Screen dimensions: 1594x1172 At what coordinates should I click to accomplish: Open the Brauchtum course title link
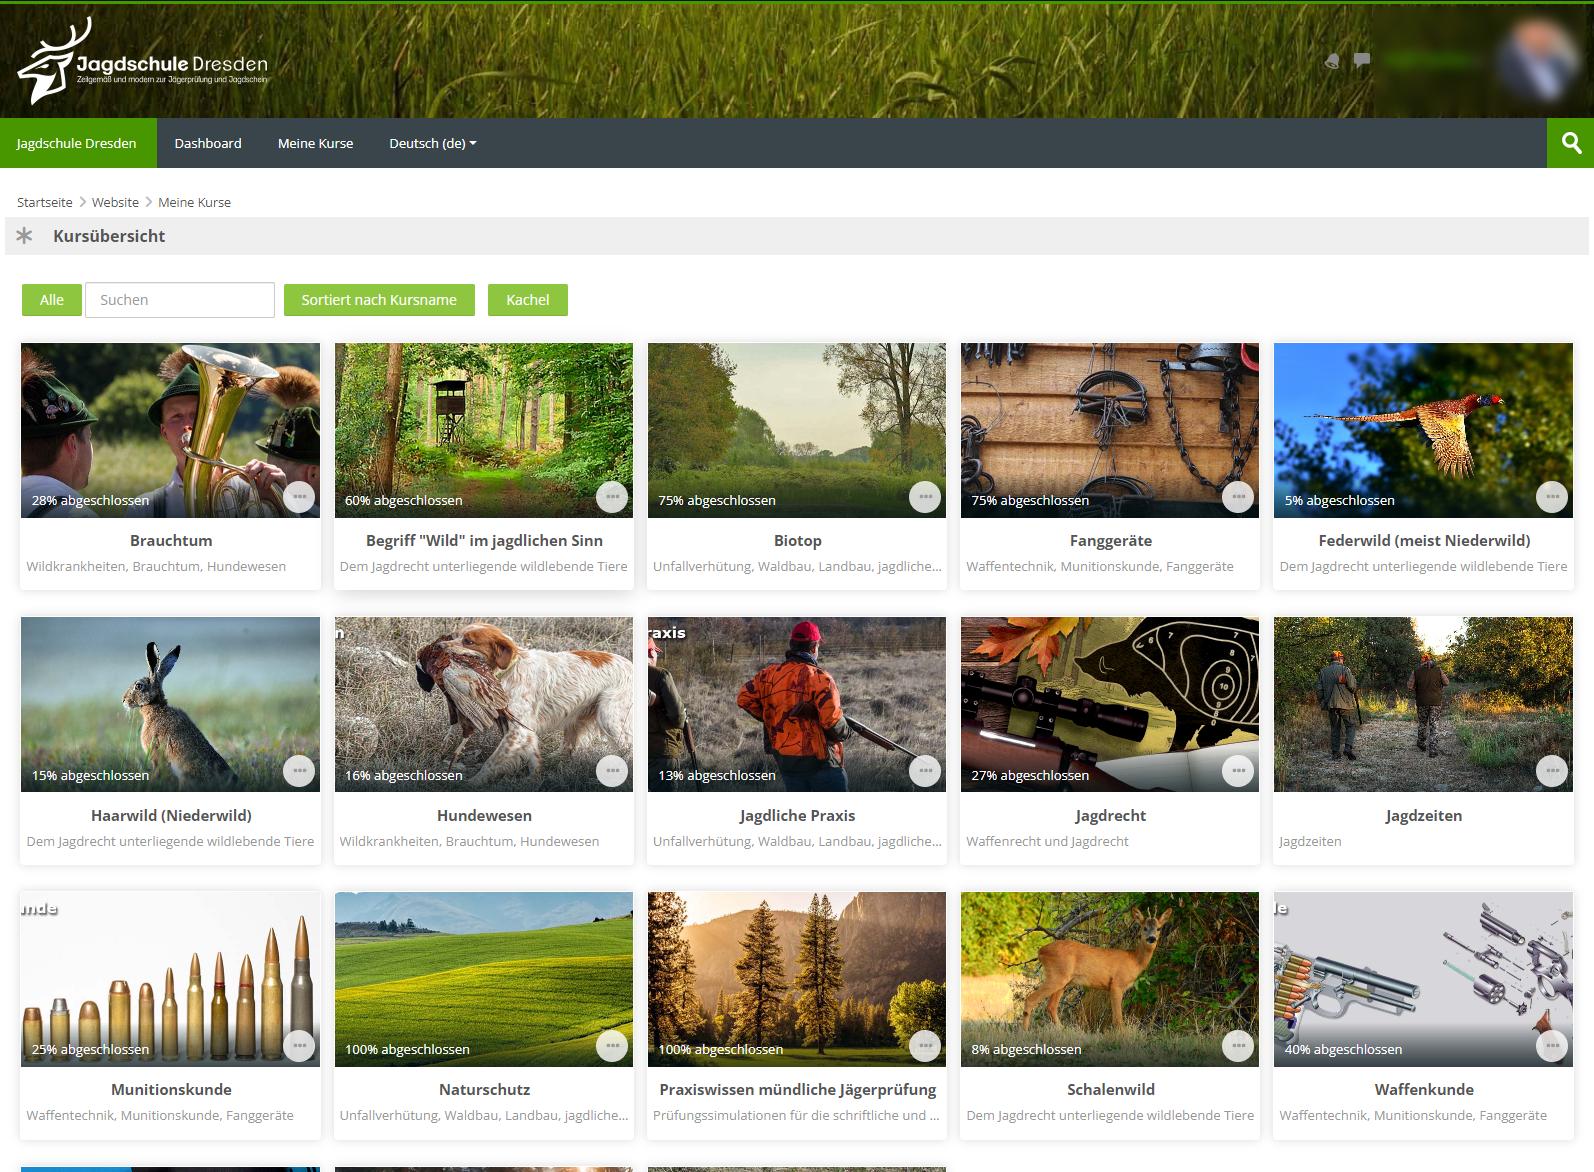point(171,541)
